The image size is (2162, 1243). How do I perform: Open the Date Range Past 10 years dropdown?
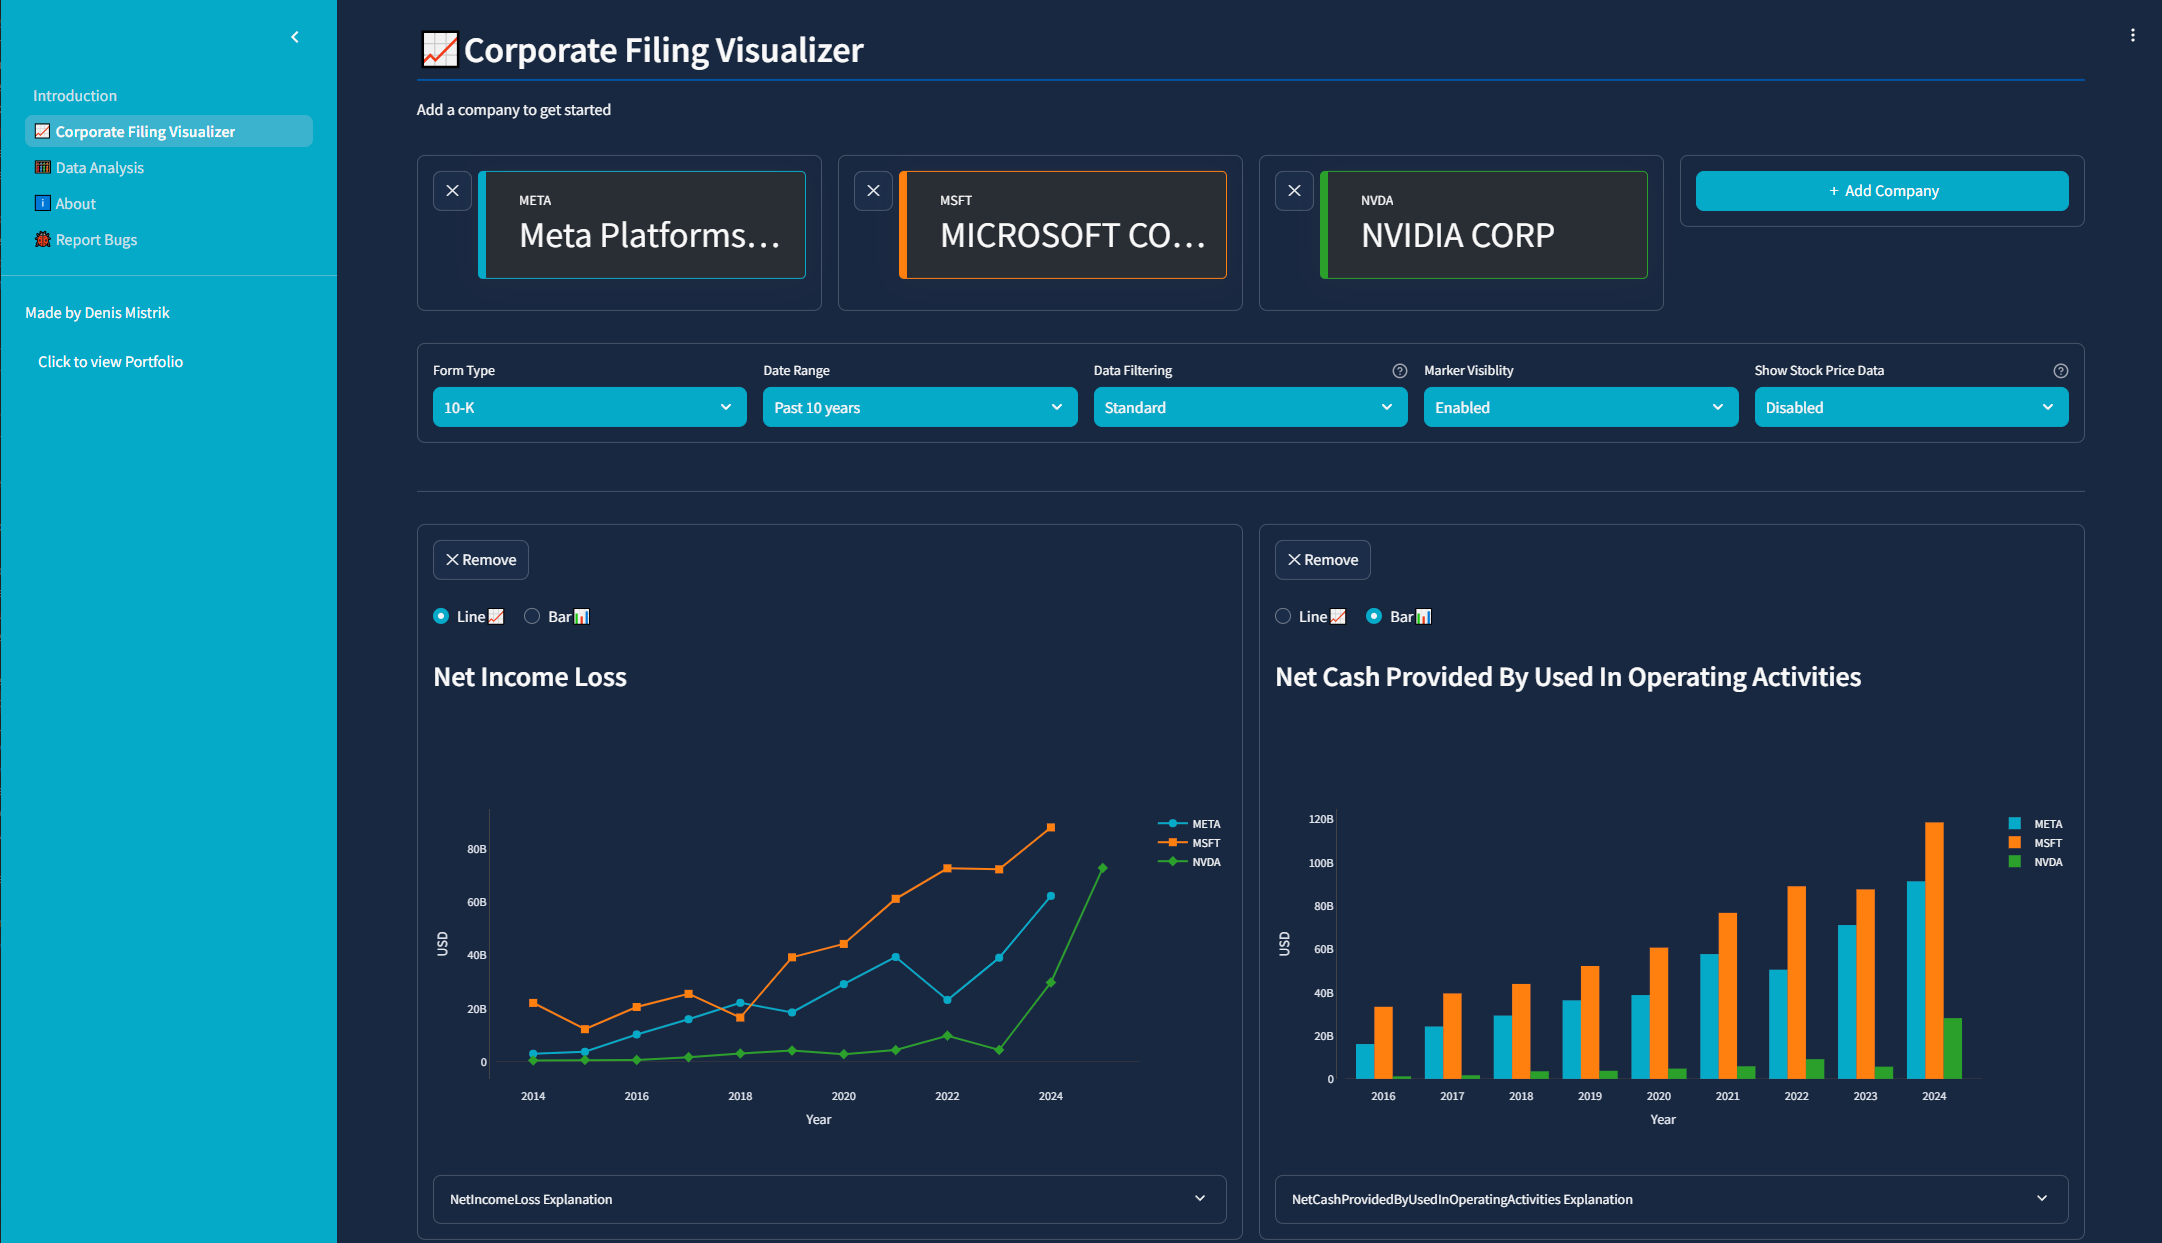[919, 408]
